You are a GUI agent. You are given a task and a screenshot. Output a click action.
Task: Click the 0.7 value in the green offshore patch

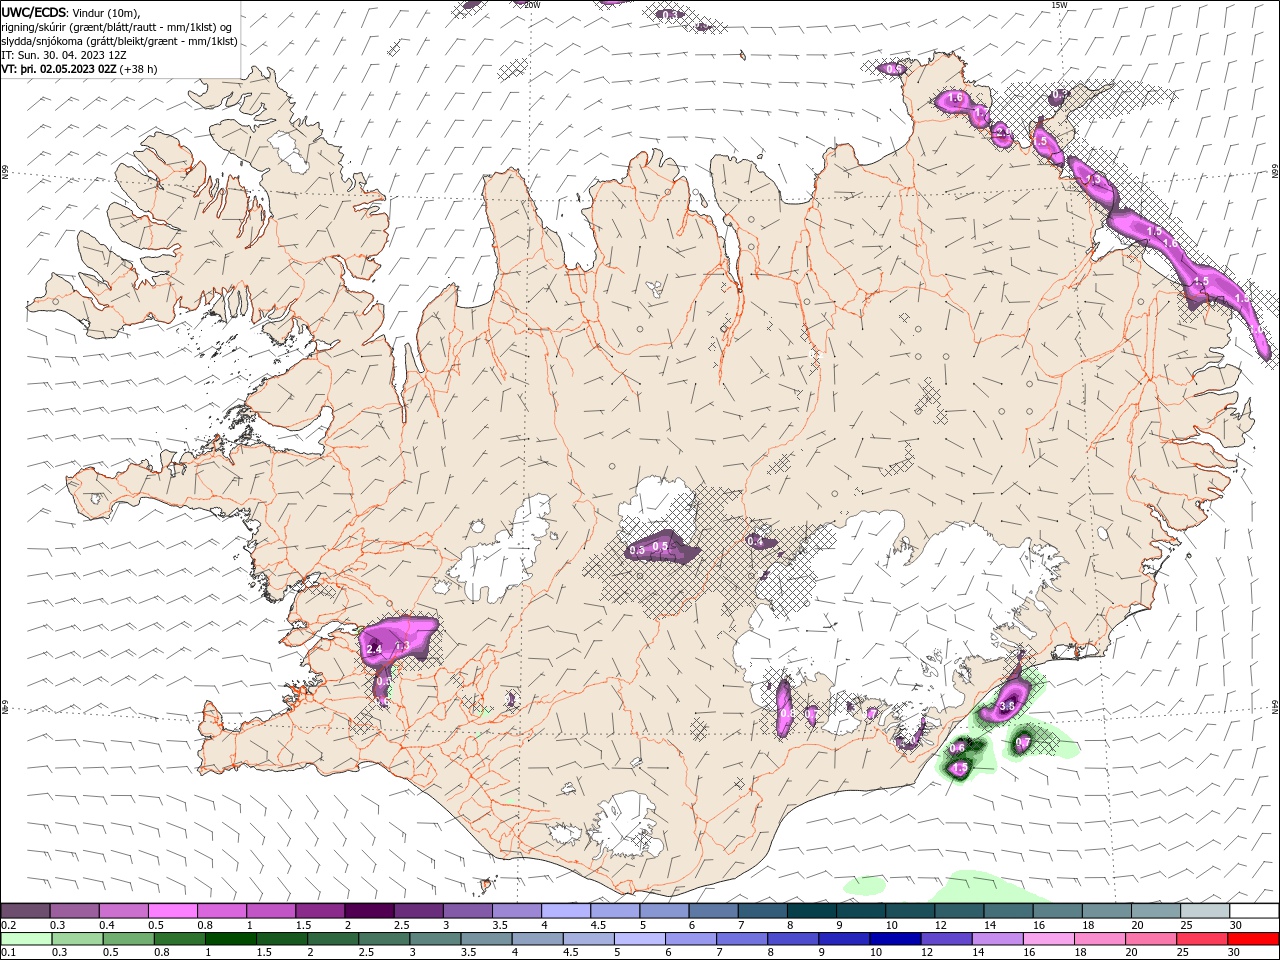(1023, 742)
